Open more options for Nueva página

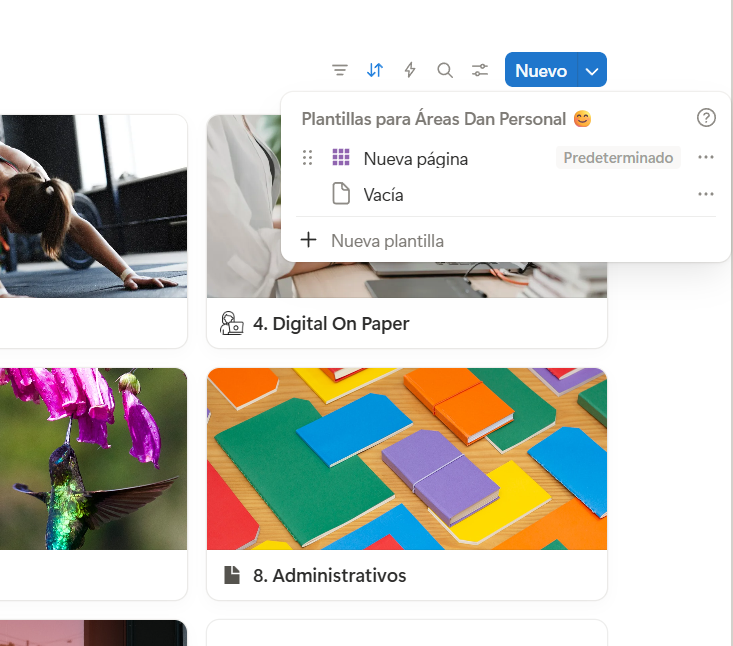[705, 158]
